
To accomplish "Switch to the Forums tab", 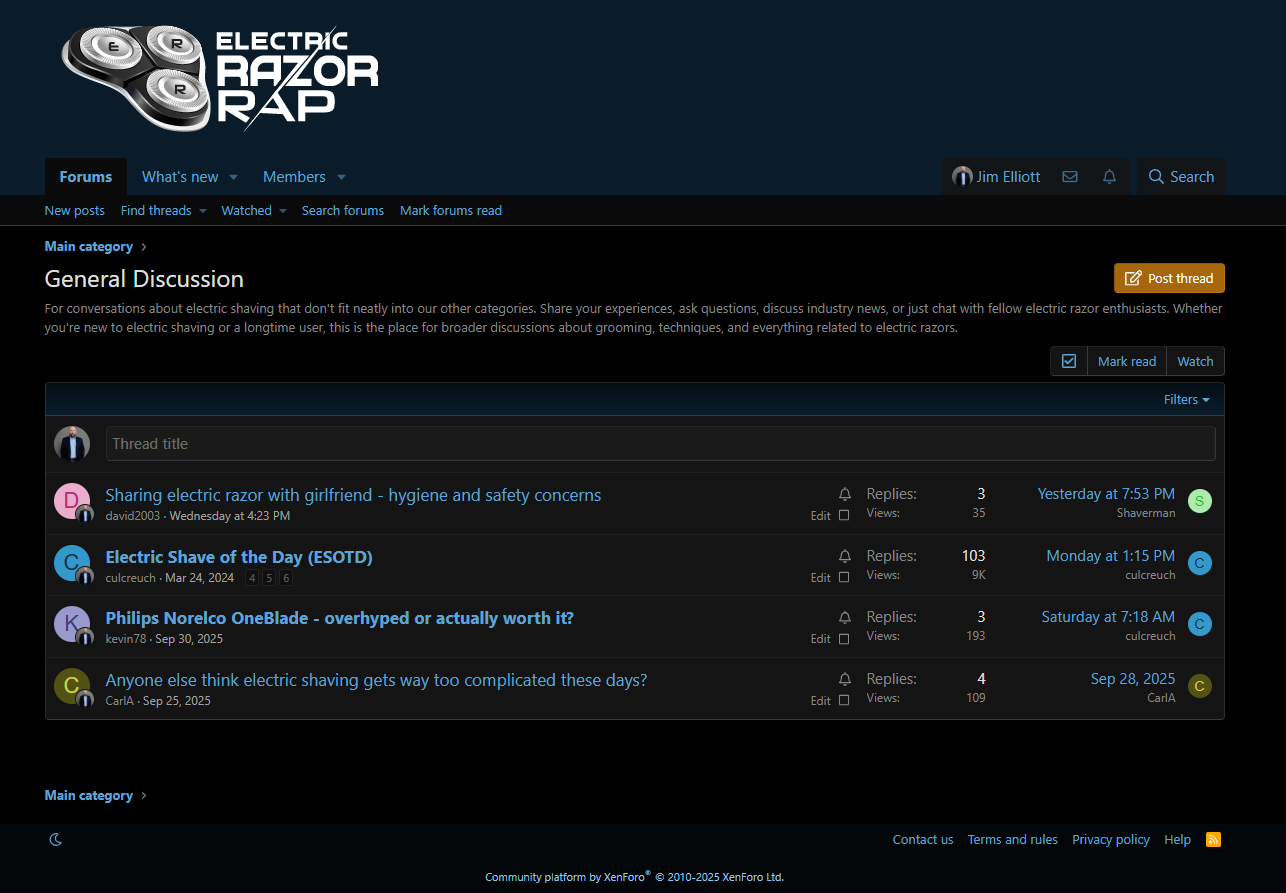I will [x=86, y=177].
